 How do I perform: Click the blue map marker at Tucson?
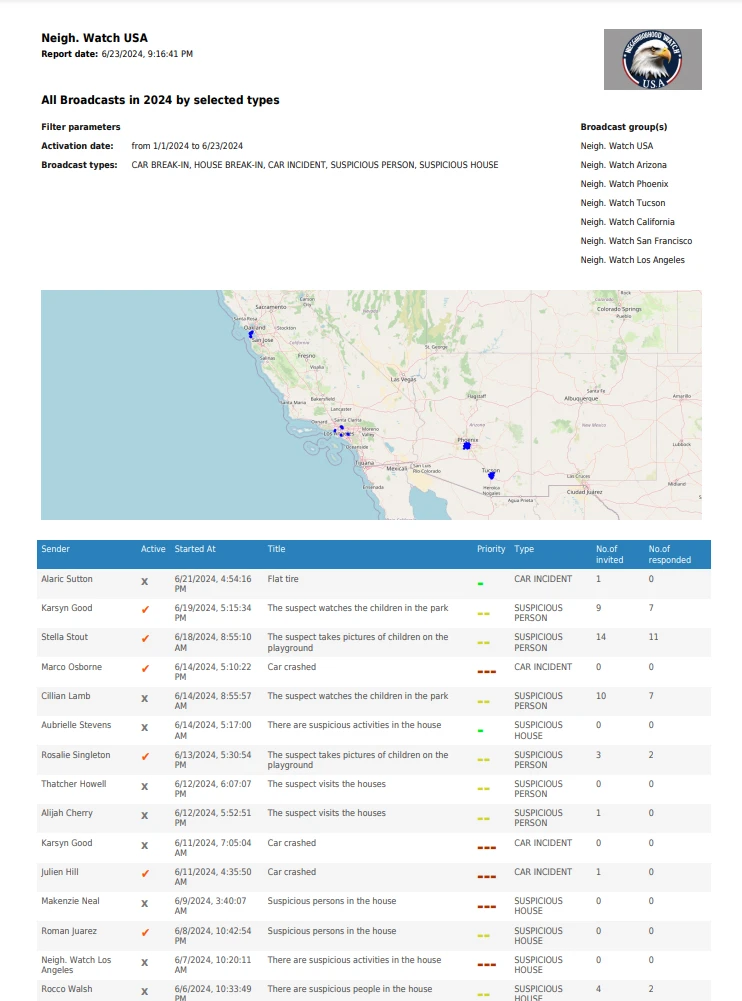(491, 475)
